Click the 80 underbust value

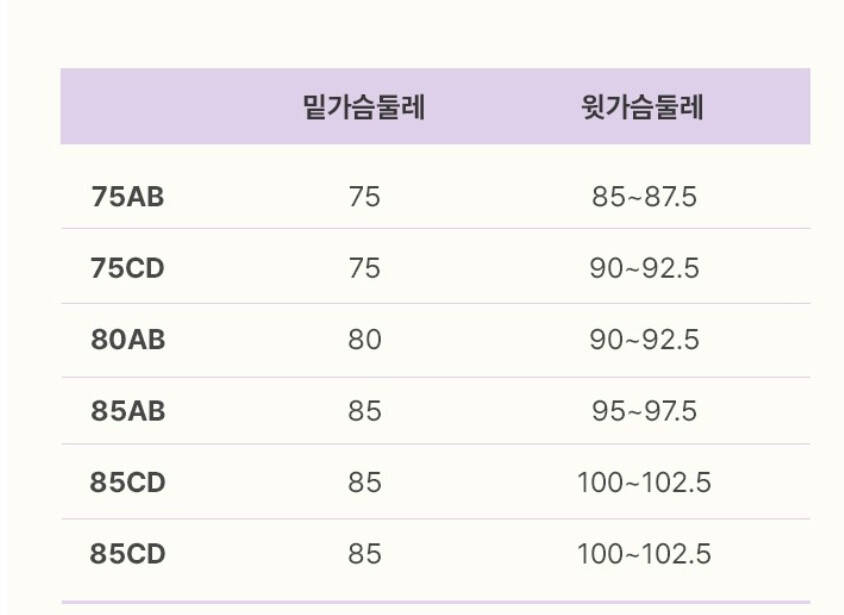click(364, 340)
